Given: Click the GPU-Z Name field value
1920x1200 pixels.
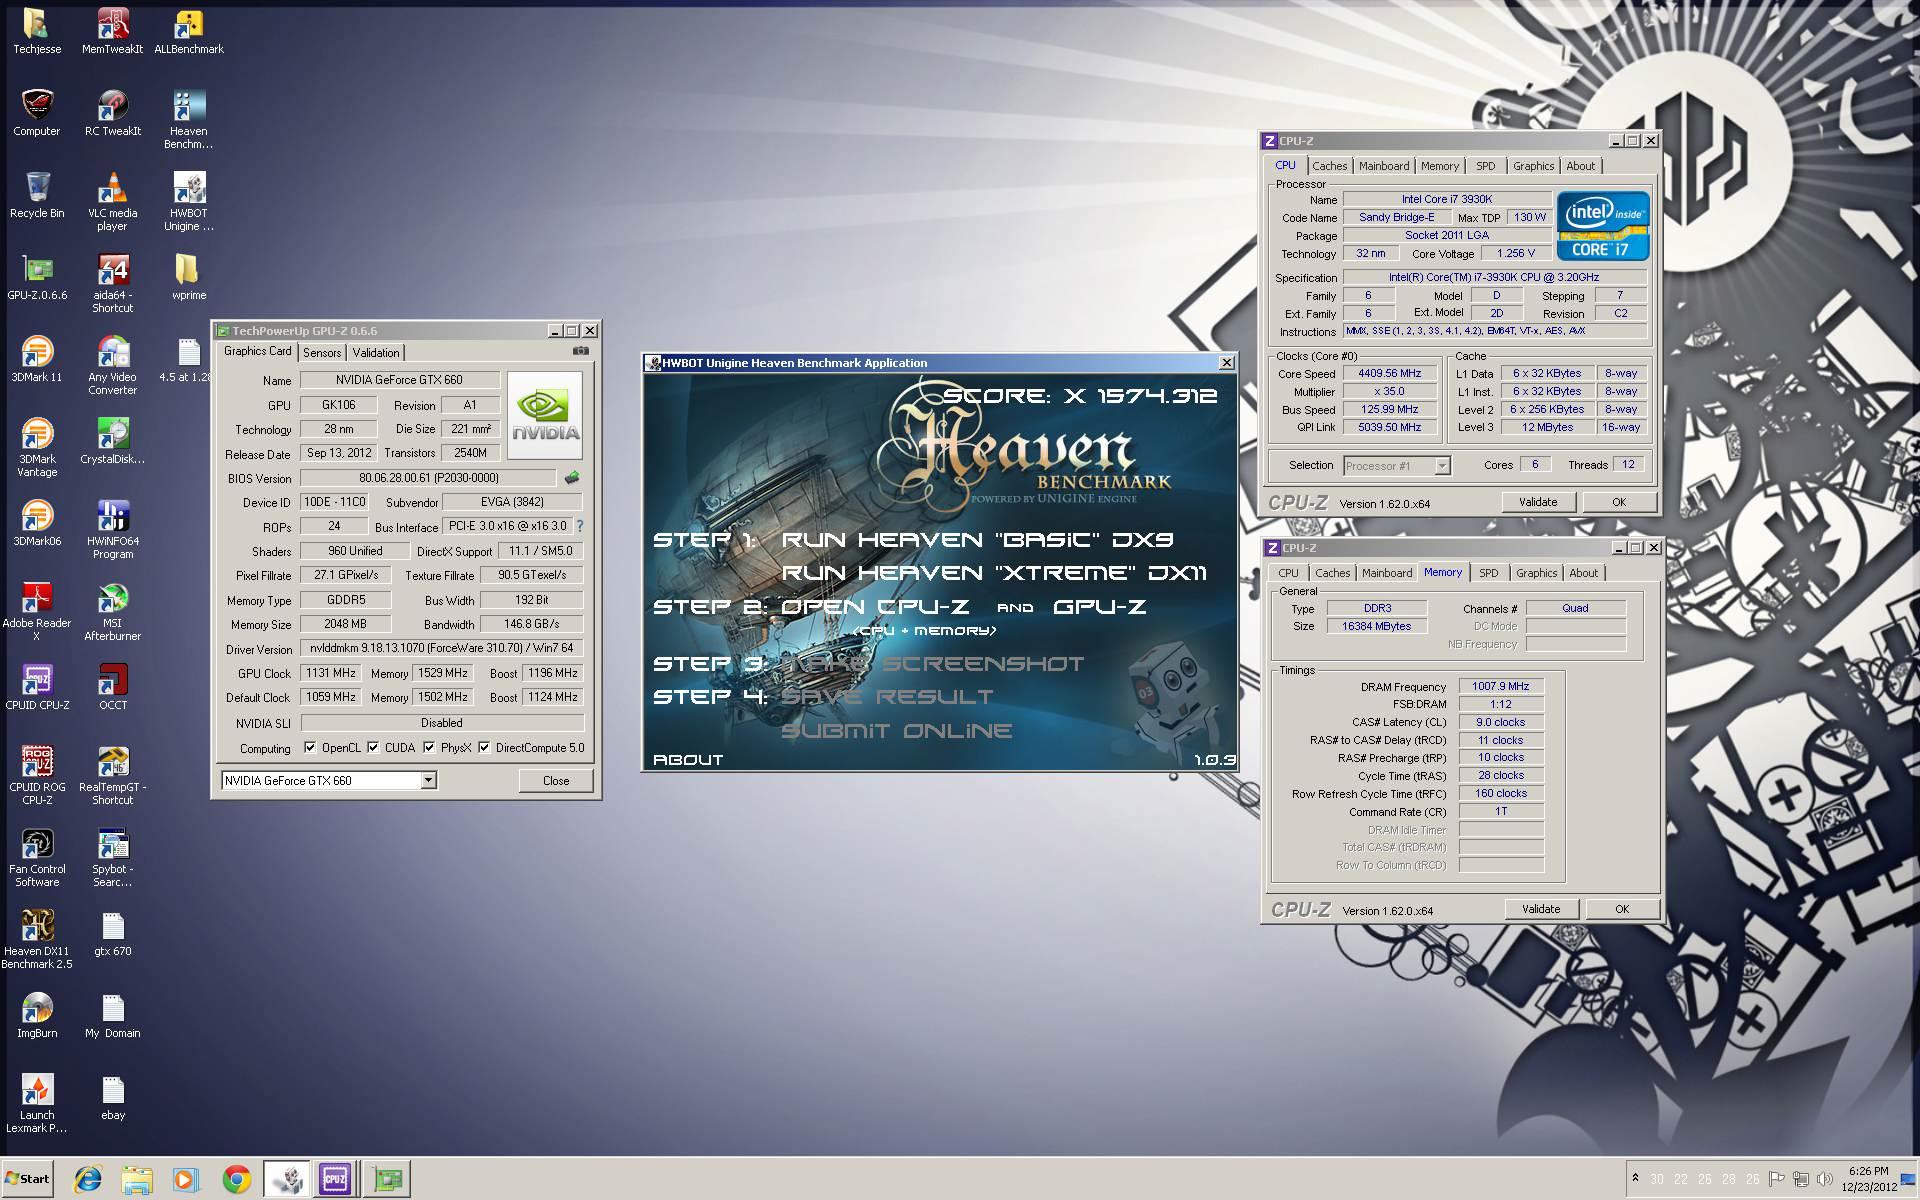Looking at the screenshot, I should coord(400,380).
